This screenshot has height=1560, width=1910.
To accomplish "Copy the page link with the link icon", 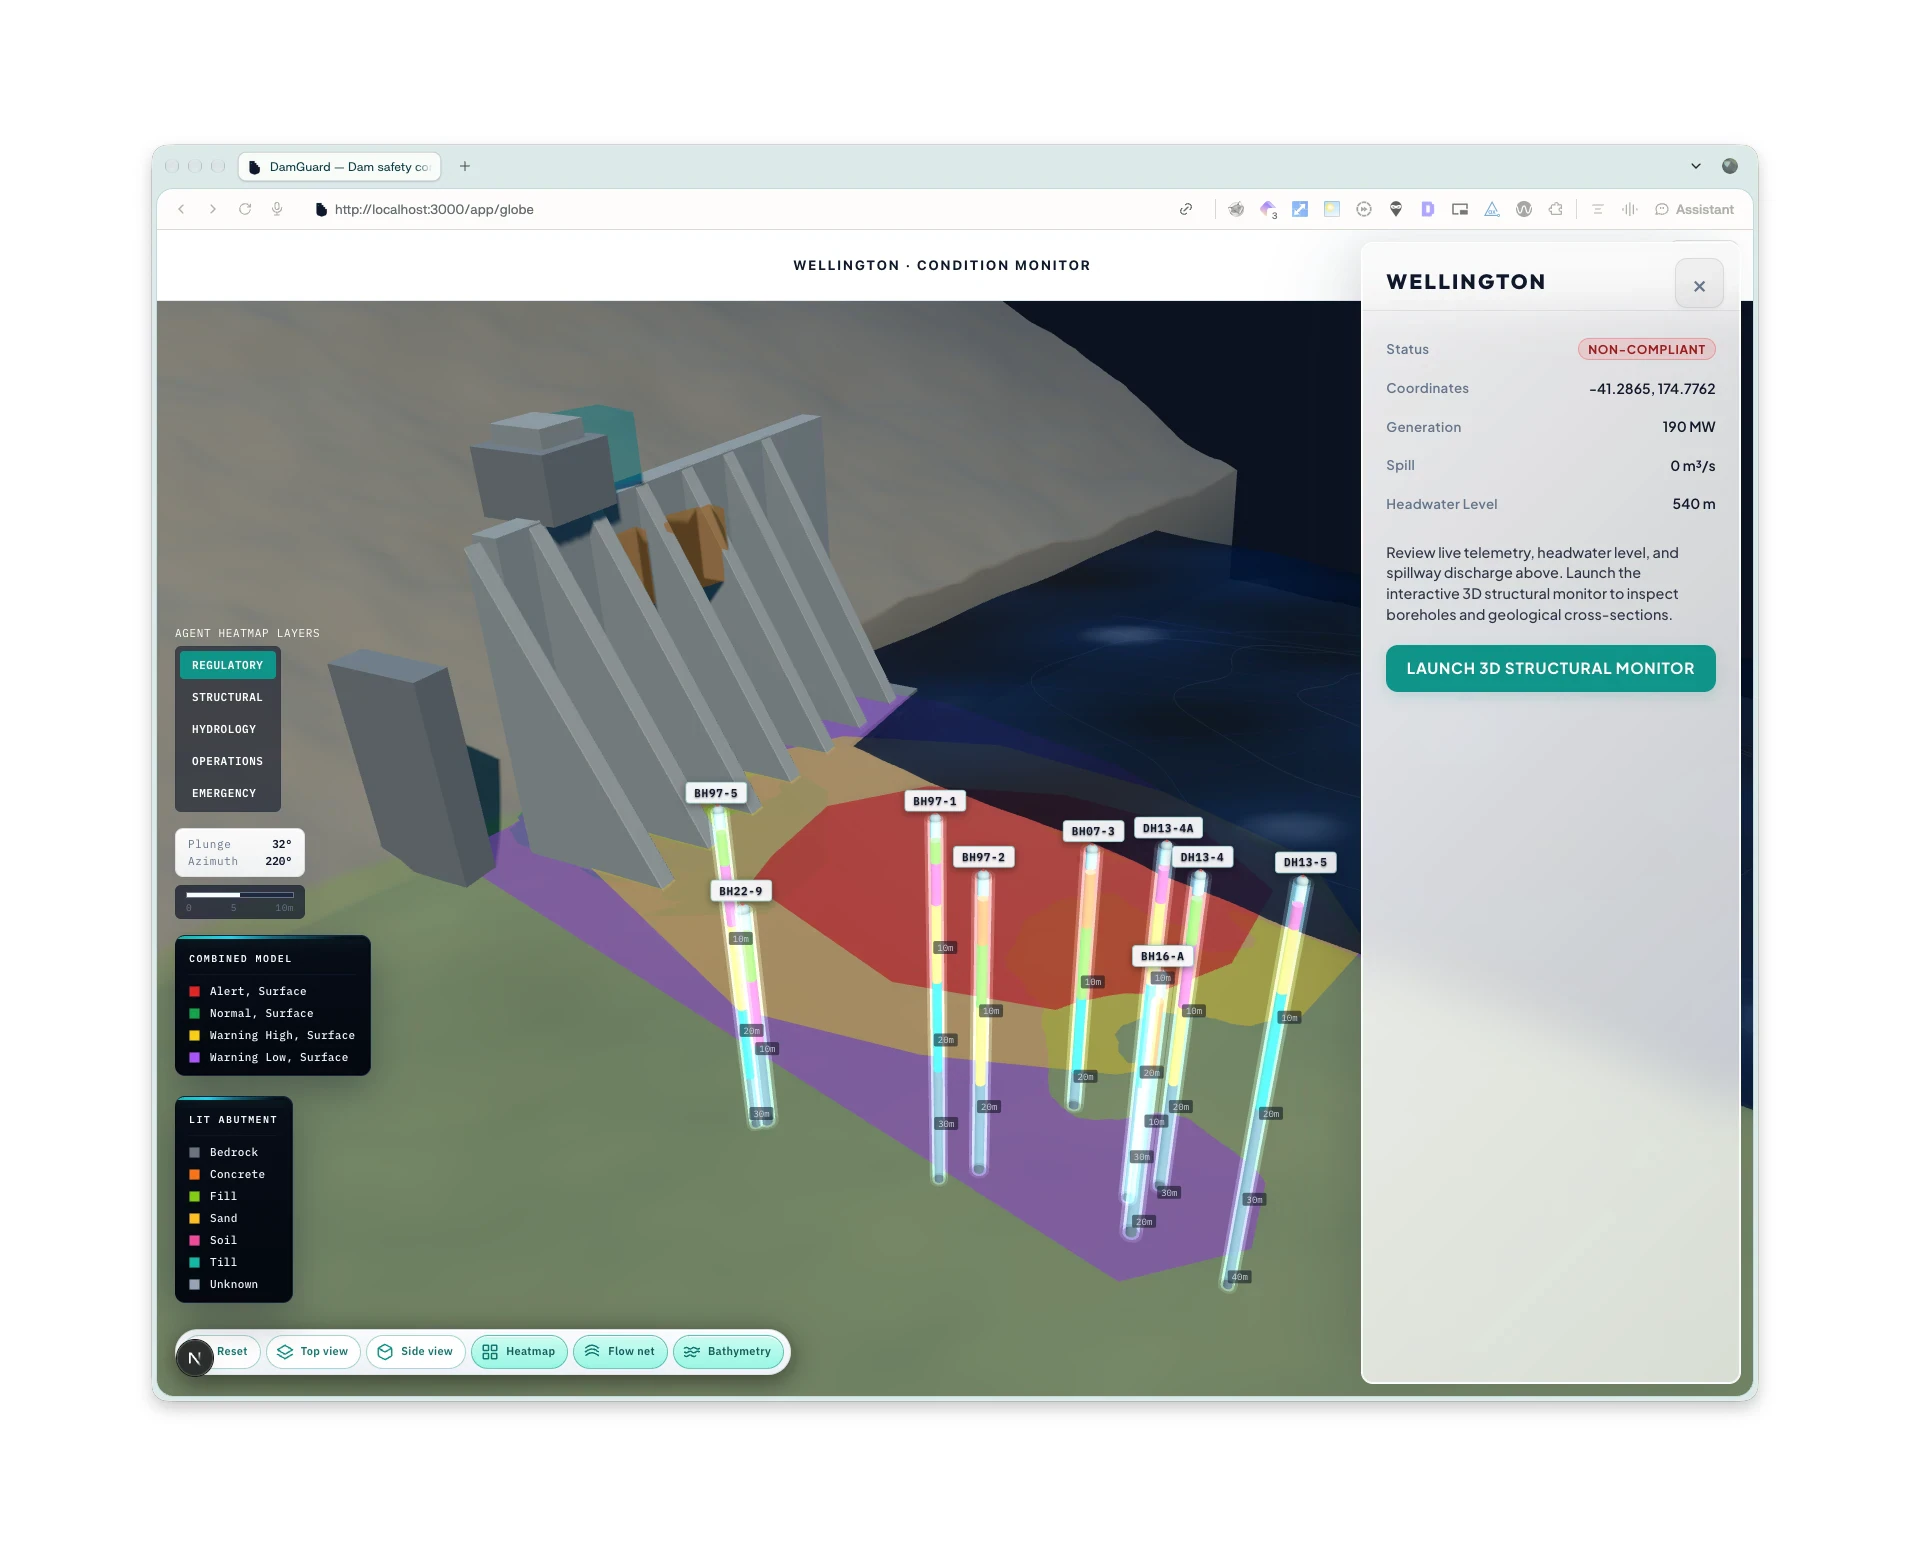I will 1186,209.
